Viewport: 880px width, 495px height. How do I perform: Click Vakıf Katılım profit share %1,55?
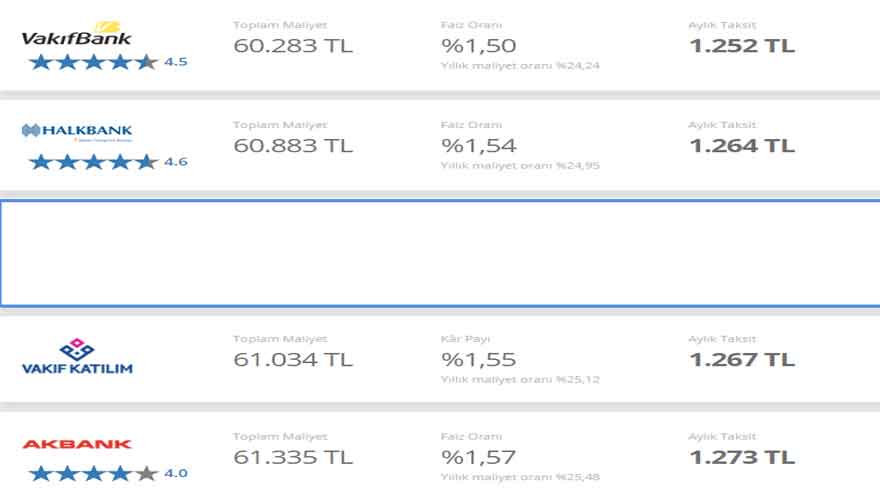pyautogui.click(x=479, y=359)
